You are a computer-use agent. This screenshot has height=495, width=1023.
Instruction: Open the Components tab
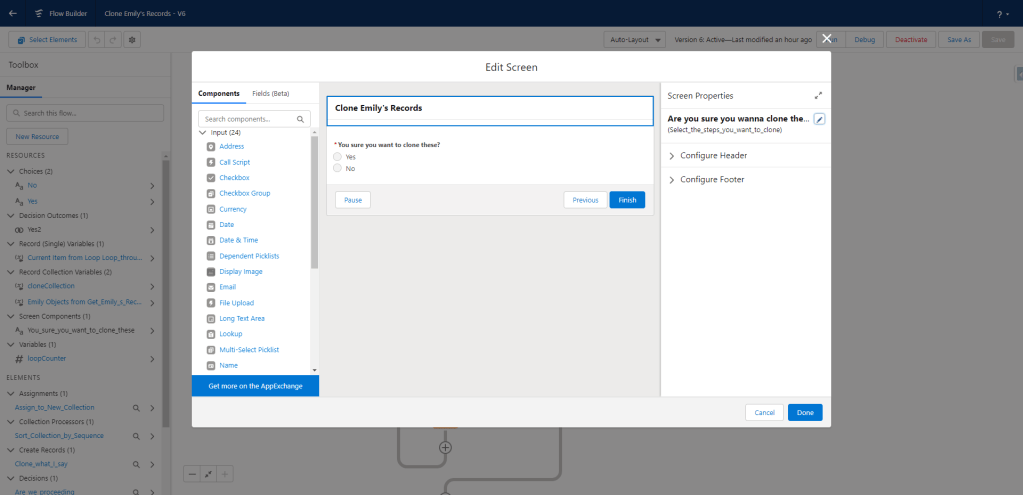tap(219, 93)
